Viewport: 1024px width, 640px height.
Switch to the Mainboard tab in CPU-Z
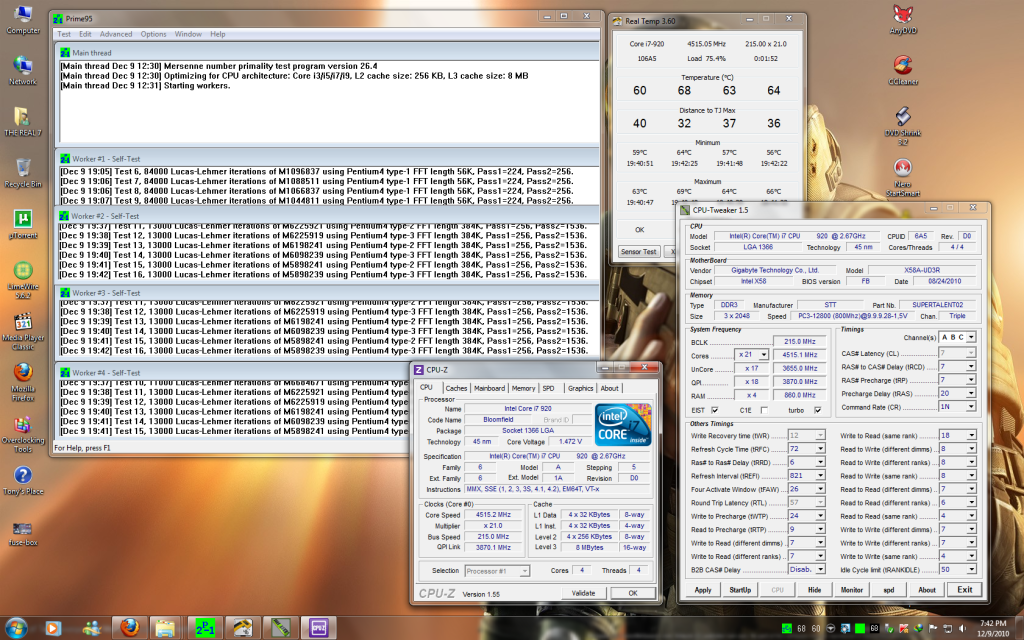click(x=489, y=388)
